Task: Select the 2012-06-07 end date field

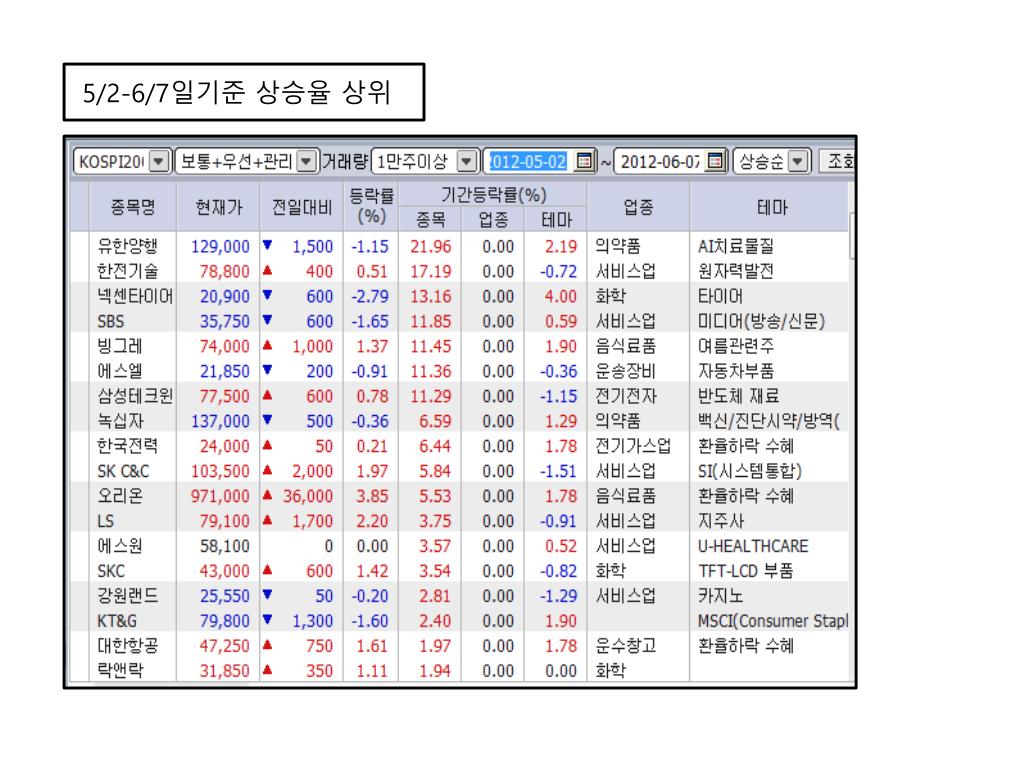Action: pyautogui.click(x=660, y=161)
